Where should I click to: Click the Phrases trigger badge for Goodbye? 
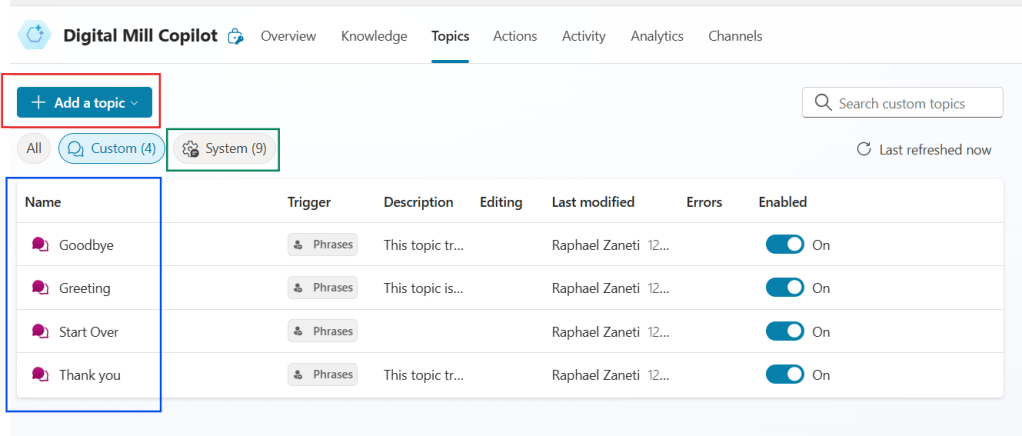(x=323, y=244)
